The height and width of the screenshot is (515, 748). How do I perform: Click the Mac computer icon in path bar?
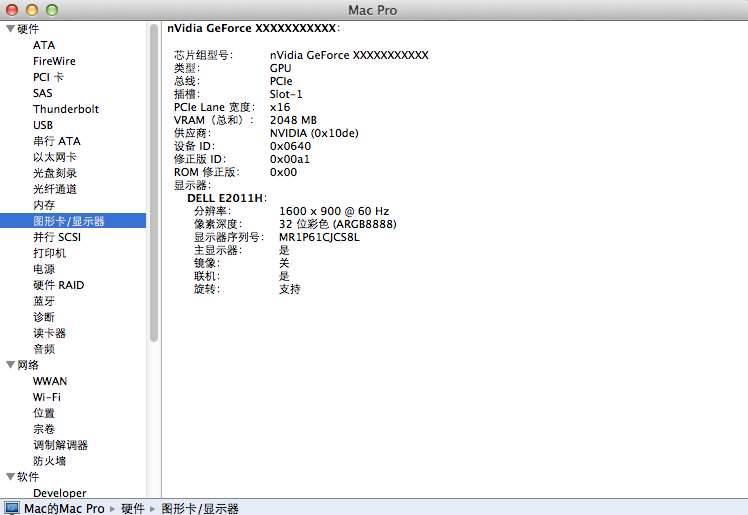click(12, 508)
